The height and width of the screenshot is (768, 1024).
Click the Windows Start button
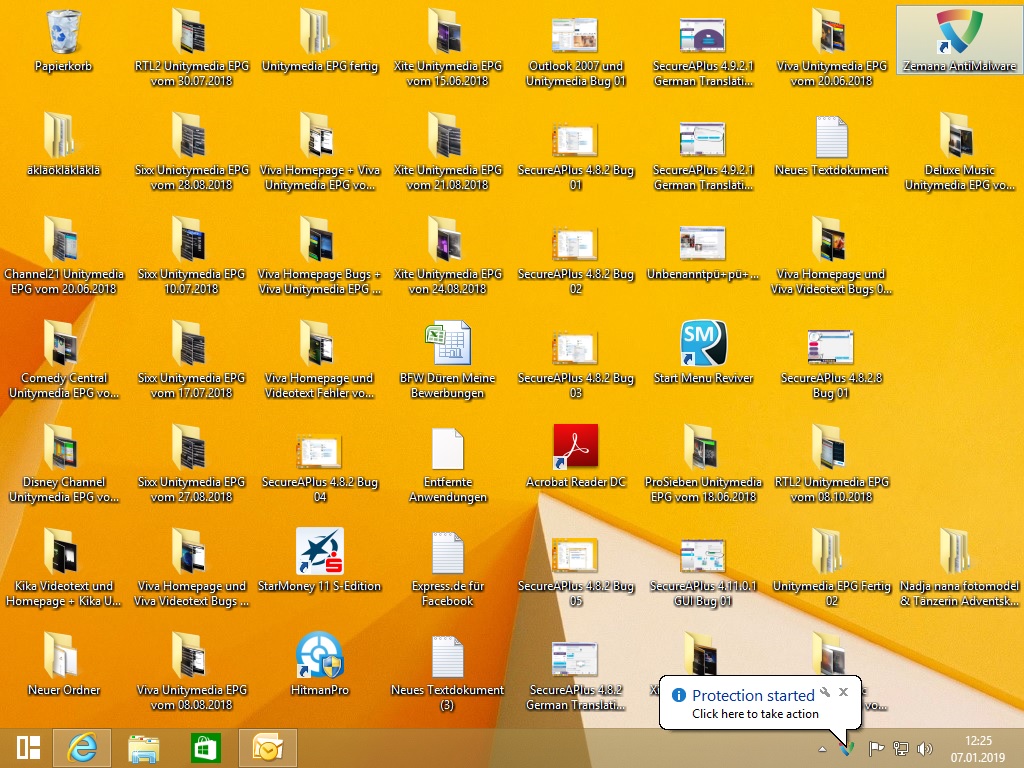[28, 748]
